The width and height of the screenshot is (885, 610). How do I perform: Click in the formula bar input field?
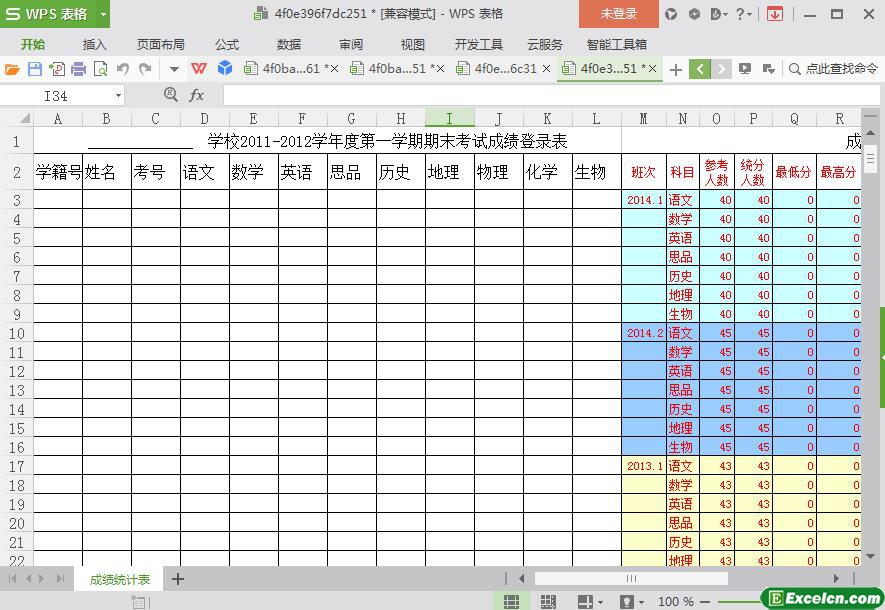[x=540, y=95]
